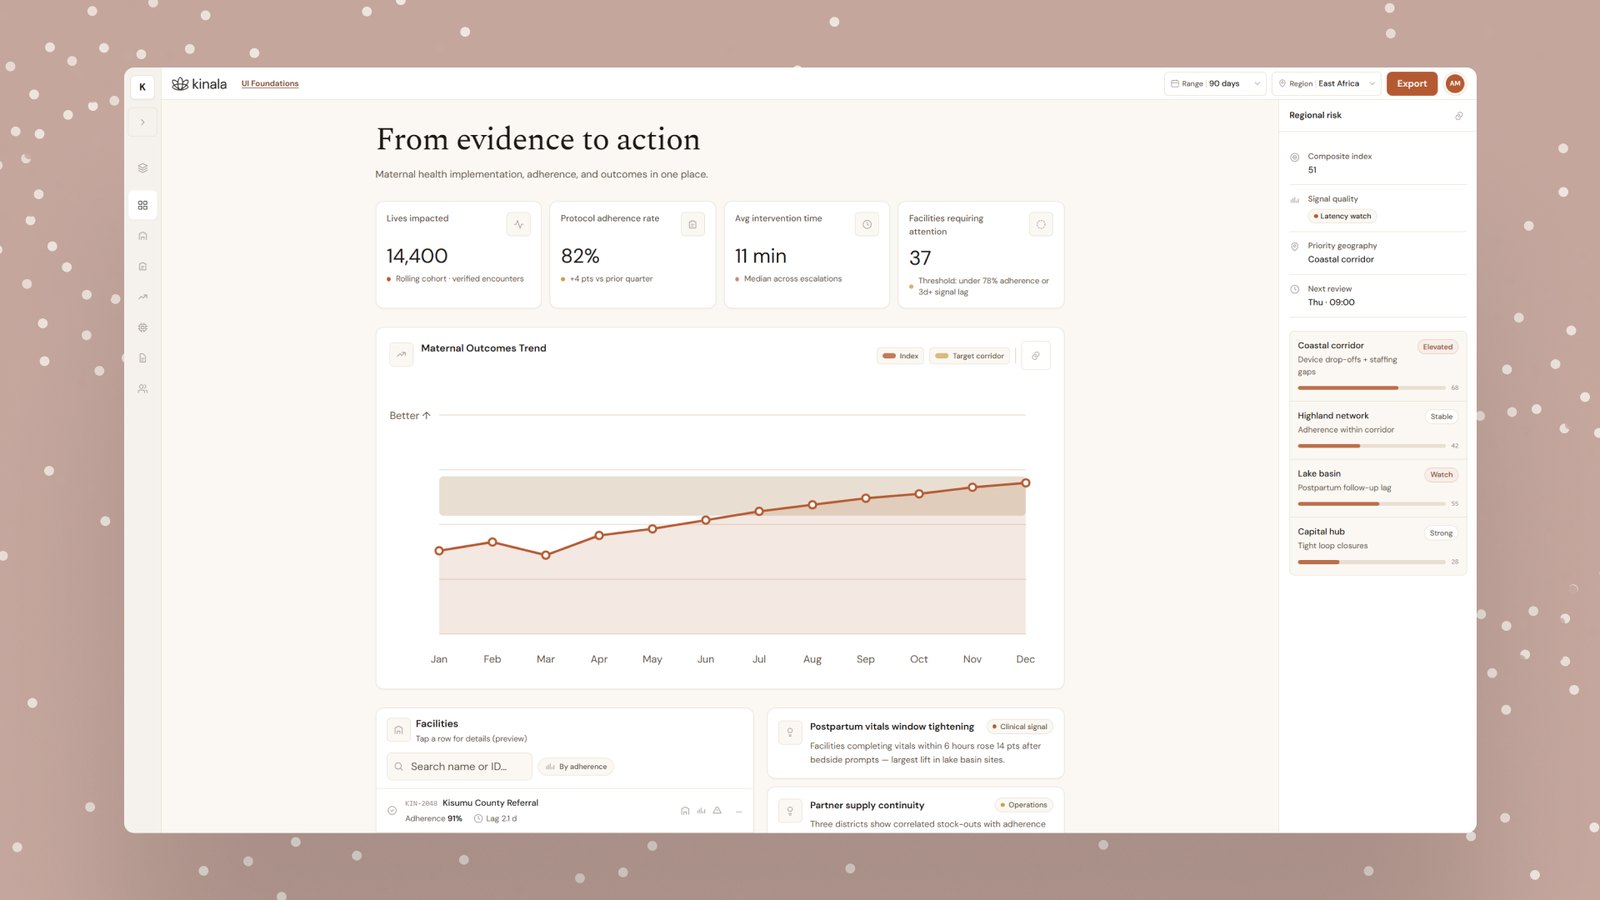Click the Export button
Screen dimensions: 1600x900
(1411, 84)
